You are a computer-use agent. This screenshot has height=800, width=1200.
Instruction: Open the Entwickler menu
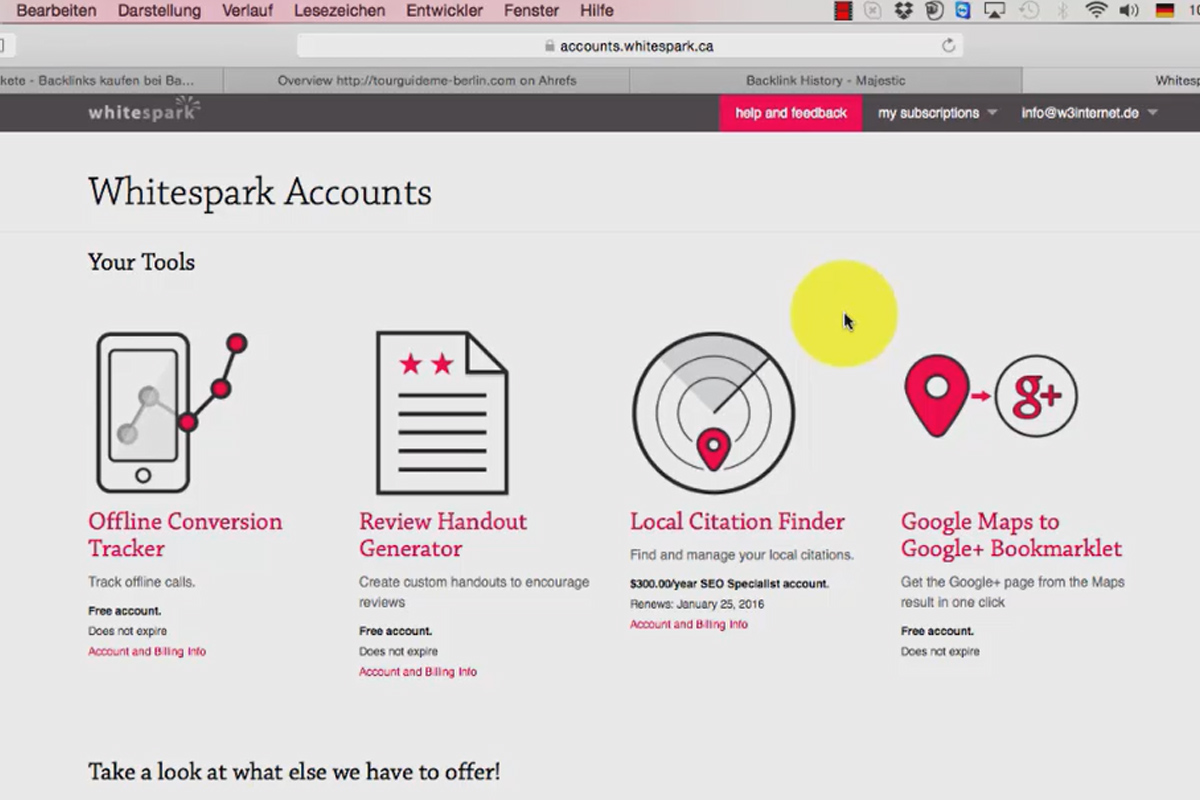click(444, 11)
